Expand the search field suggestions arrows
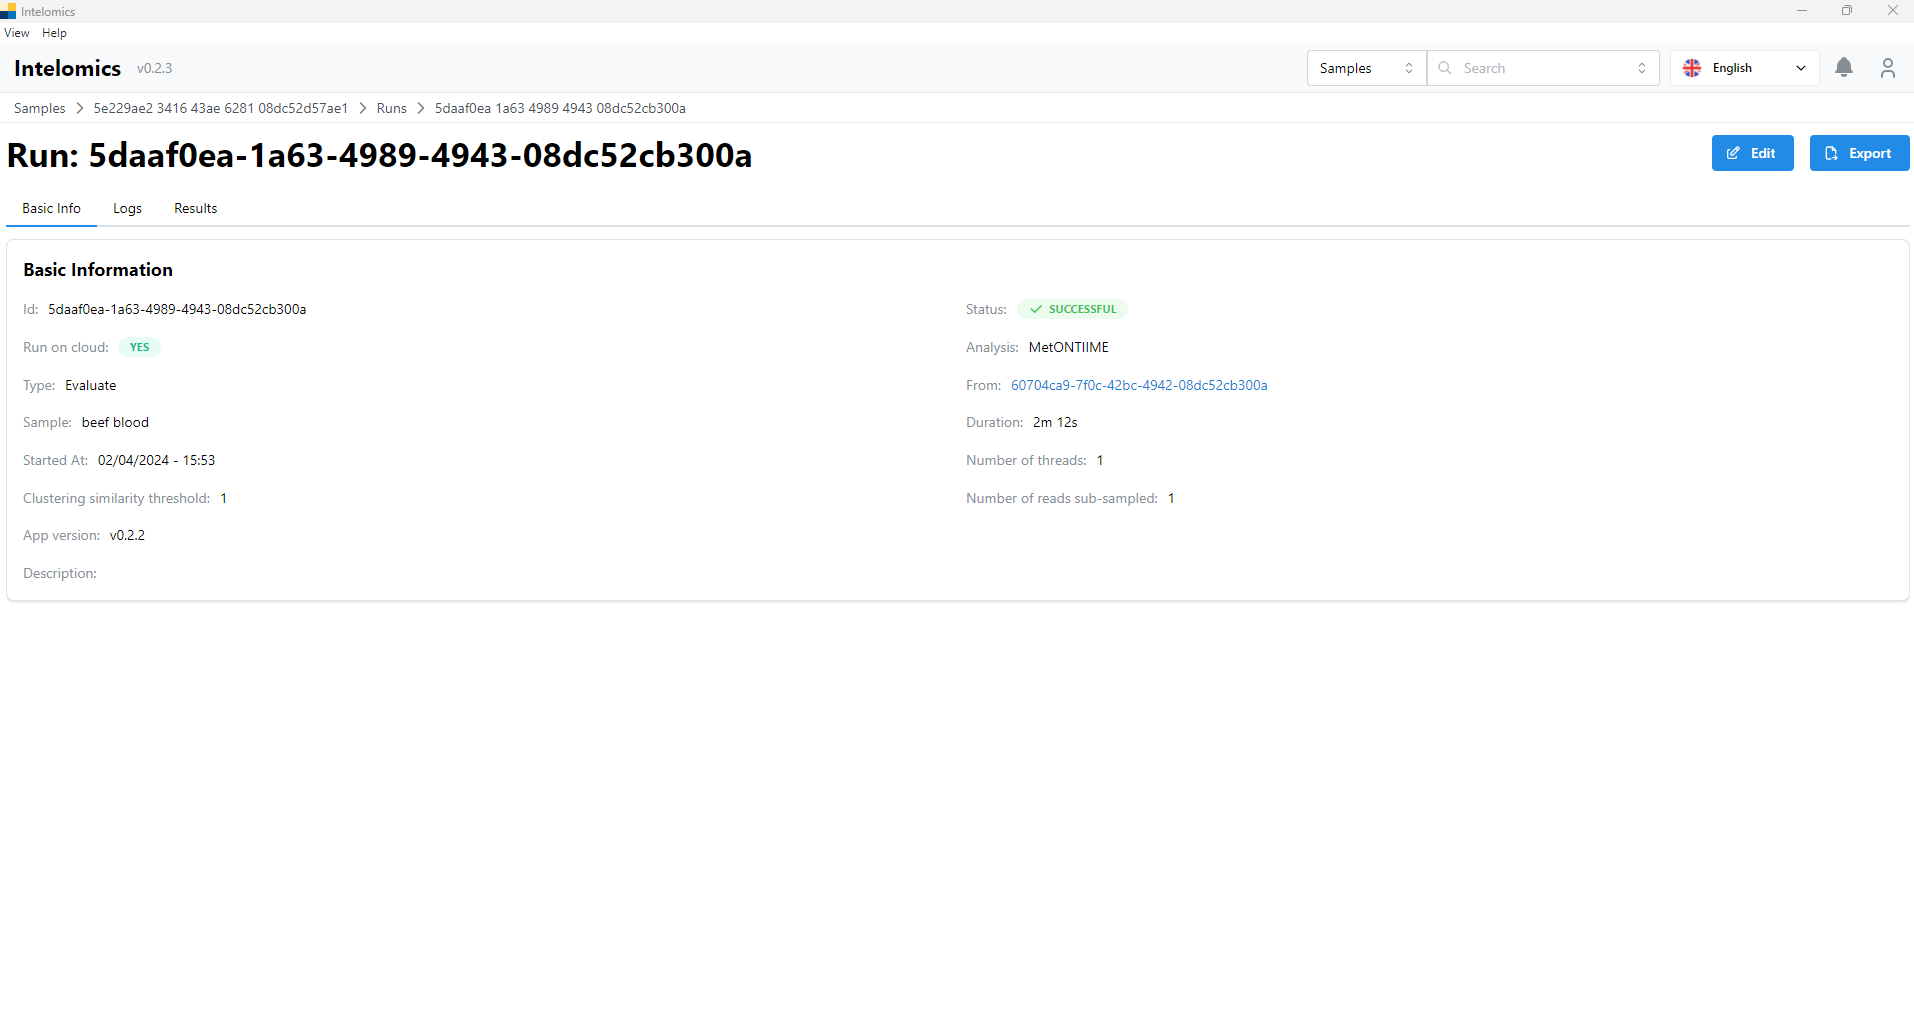The height and width of the screenshot is (1032, 1914). point(1641,68)
